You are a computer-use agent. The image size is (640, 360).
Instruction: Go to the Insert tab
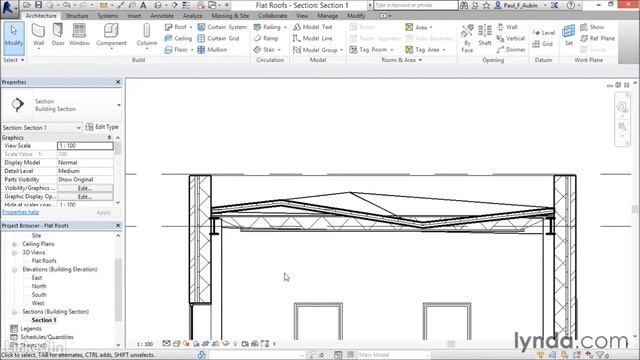coord(134,16)
